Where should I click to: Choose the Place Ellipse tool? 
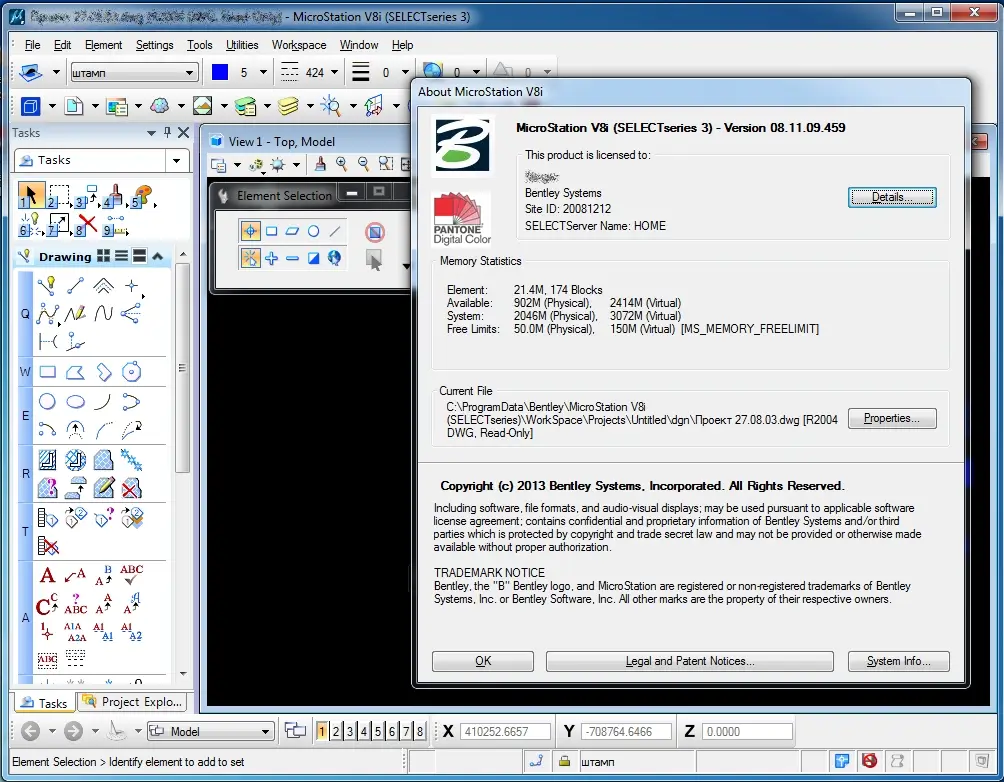coord(76,402)
